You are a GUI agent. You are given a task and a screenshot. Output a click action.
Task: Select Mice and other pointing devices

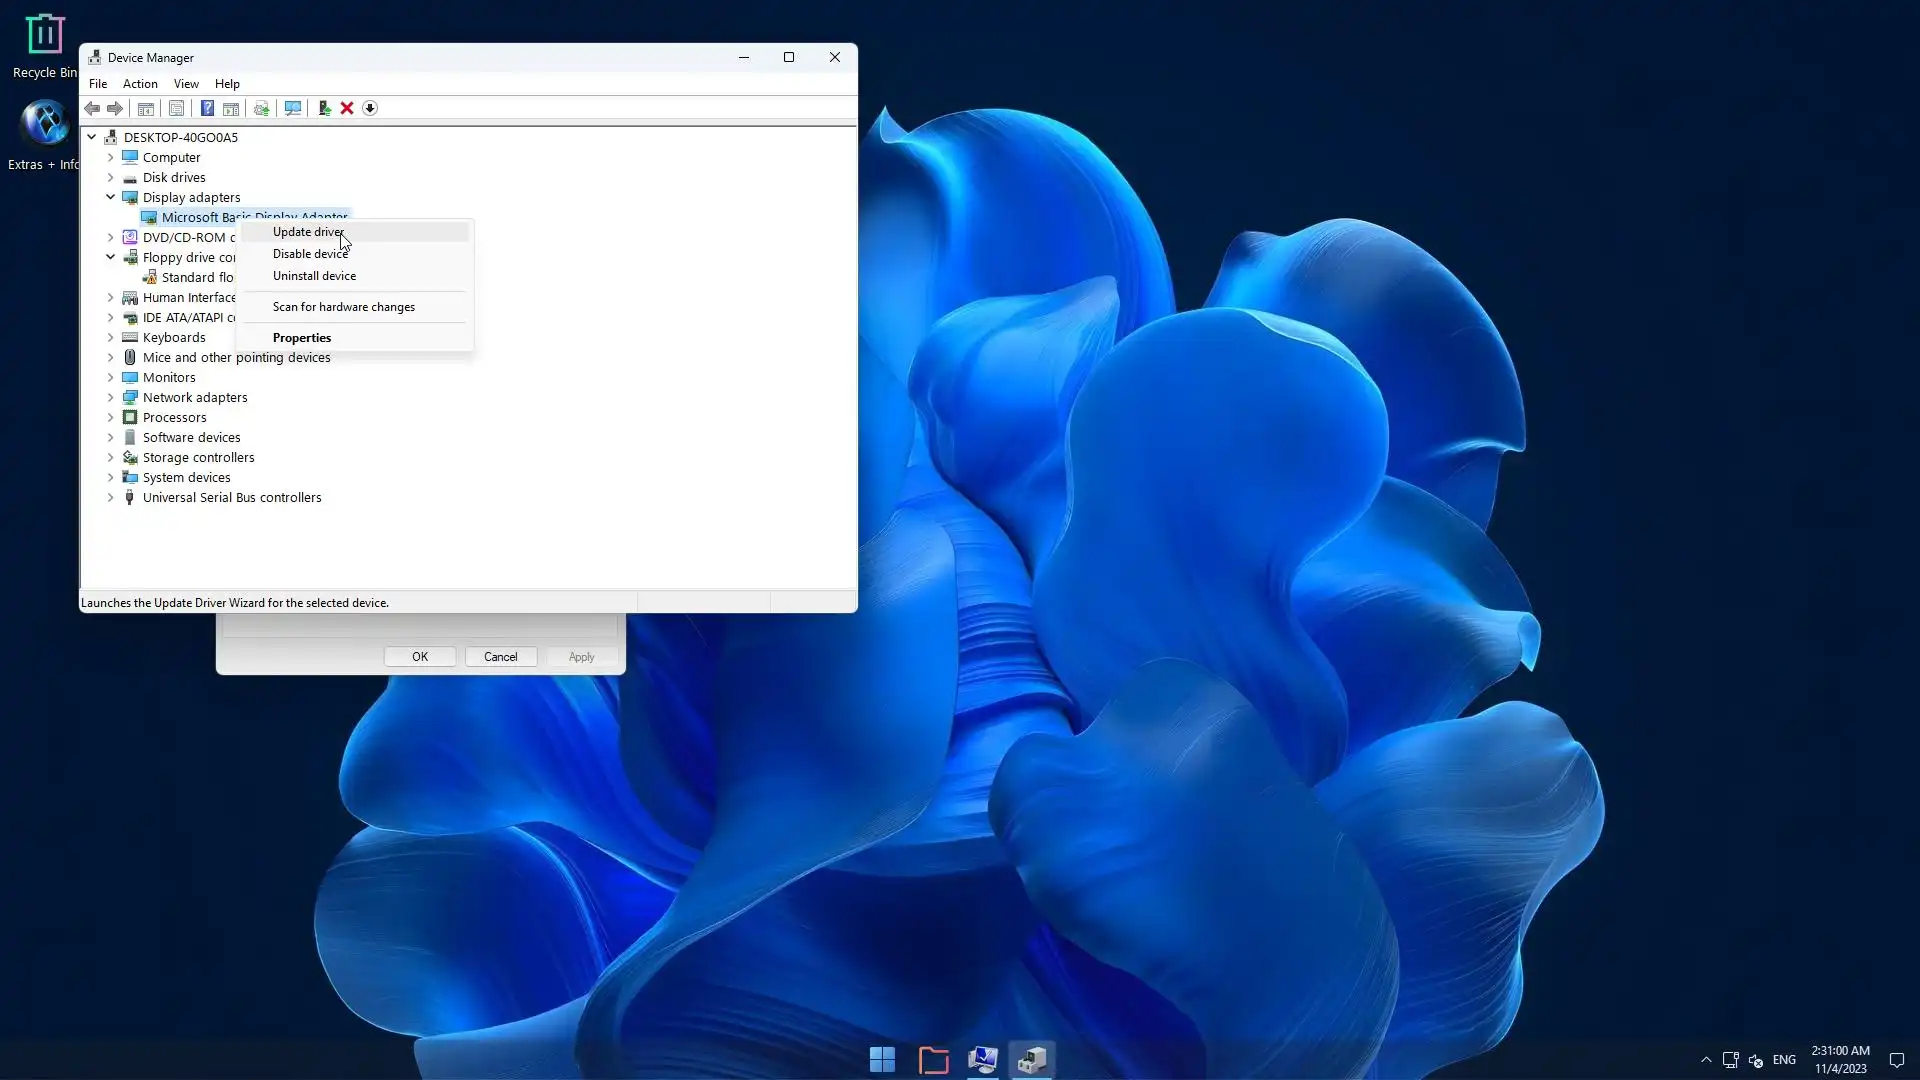click(x=236, y=357)
